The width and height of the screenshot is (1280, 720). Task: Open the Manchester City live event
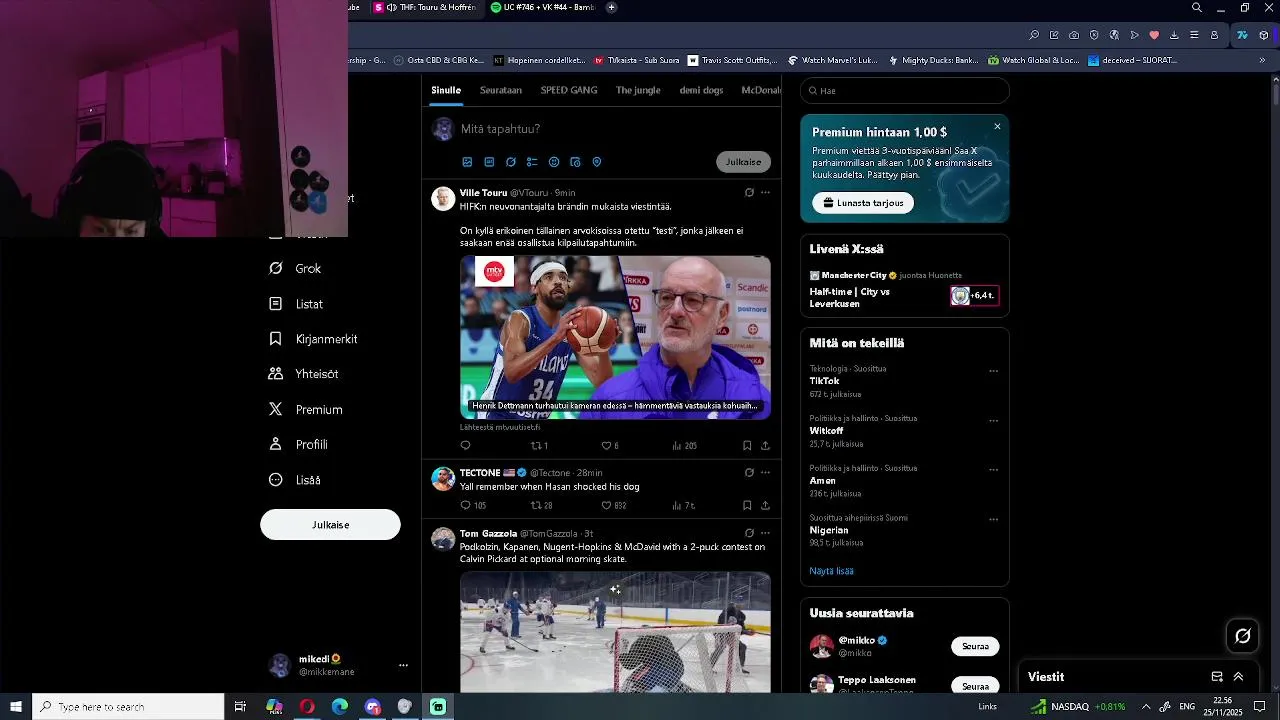[x=904, y=290]
